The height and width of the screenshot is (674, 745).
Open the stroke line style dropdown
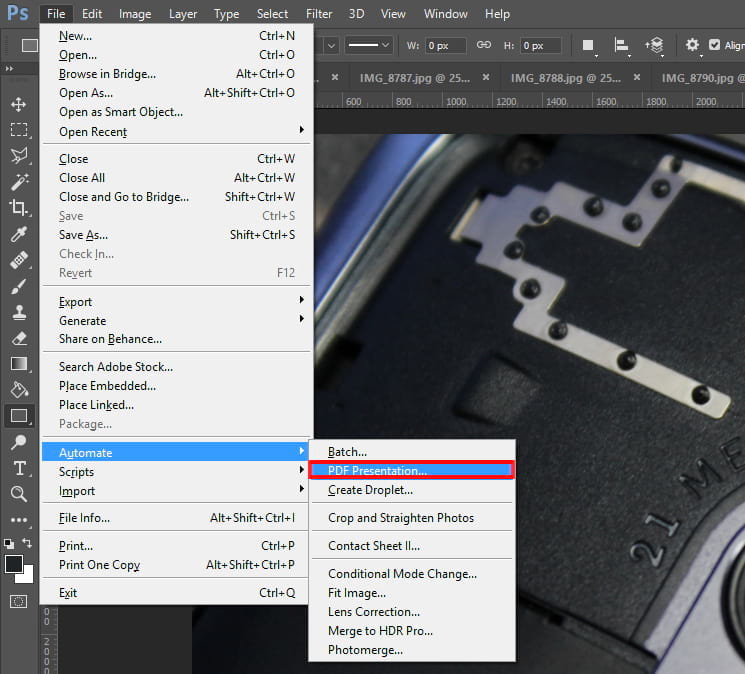(x=369, y=45)
